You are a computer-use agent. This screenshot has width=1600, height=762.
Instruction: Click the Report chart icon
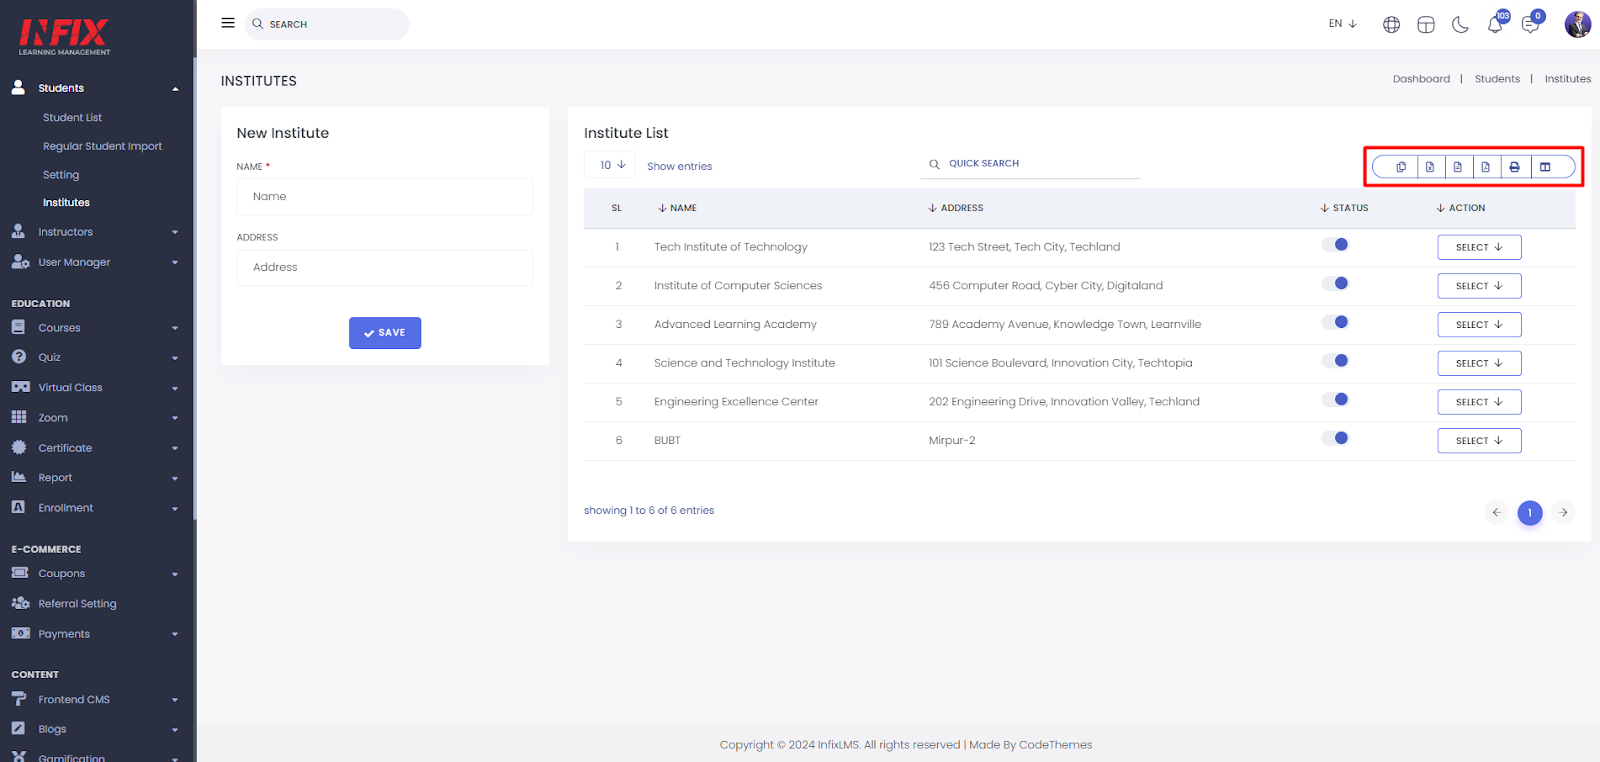[x=18, y=477]
